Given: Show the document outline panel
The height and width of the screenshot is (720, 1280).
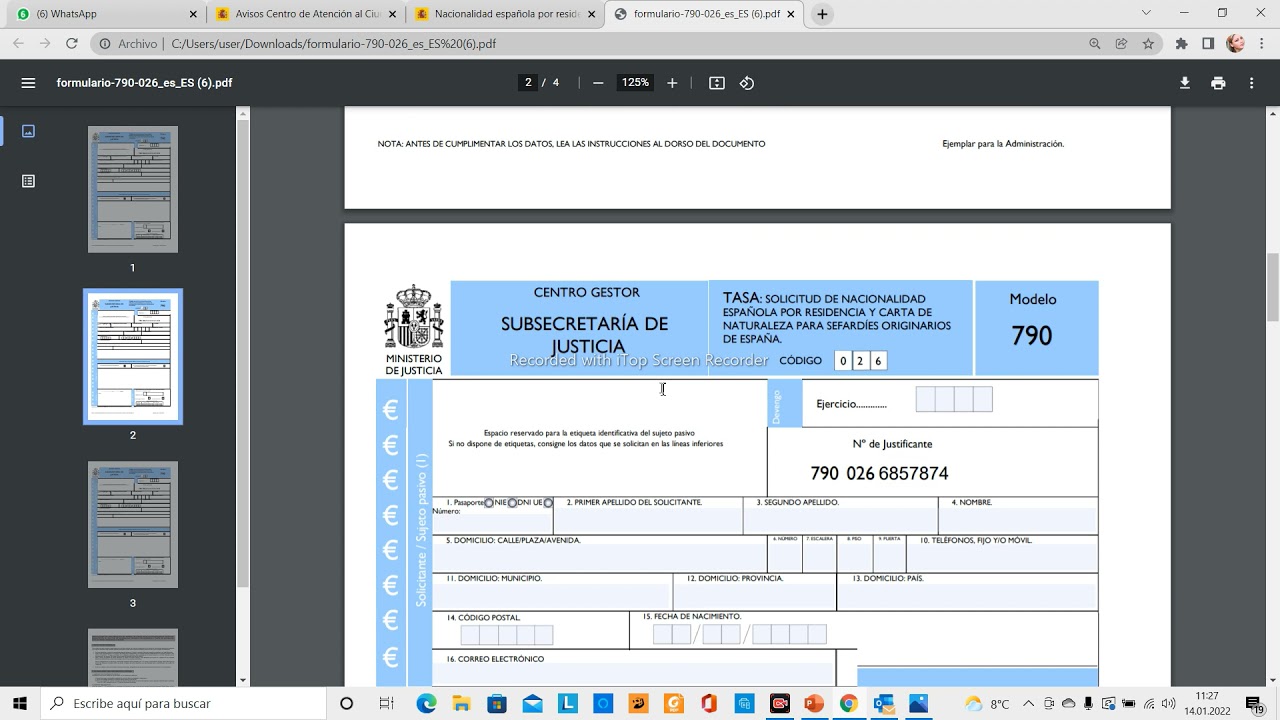Looking at the screenshot, I should (28, 181).
